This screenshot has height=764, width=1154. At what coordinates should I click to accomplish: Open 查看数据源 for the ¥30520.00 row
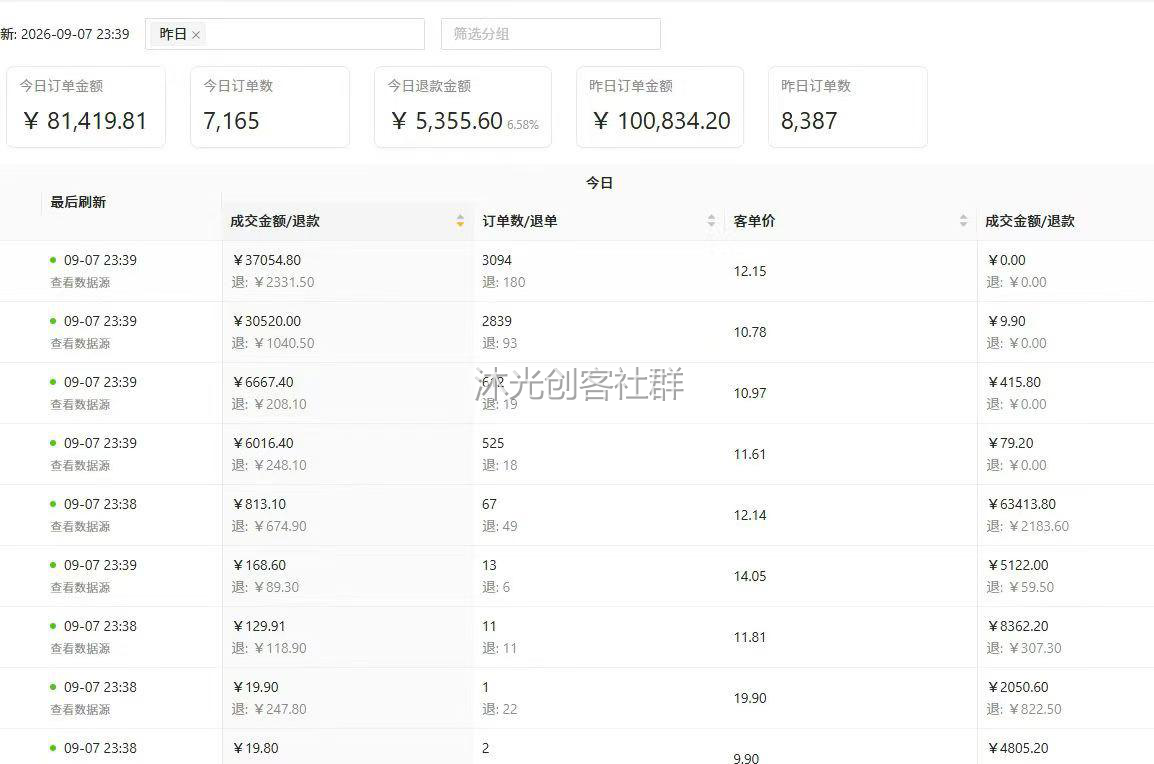pyautogui.click(x=80, y=344)
